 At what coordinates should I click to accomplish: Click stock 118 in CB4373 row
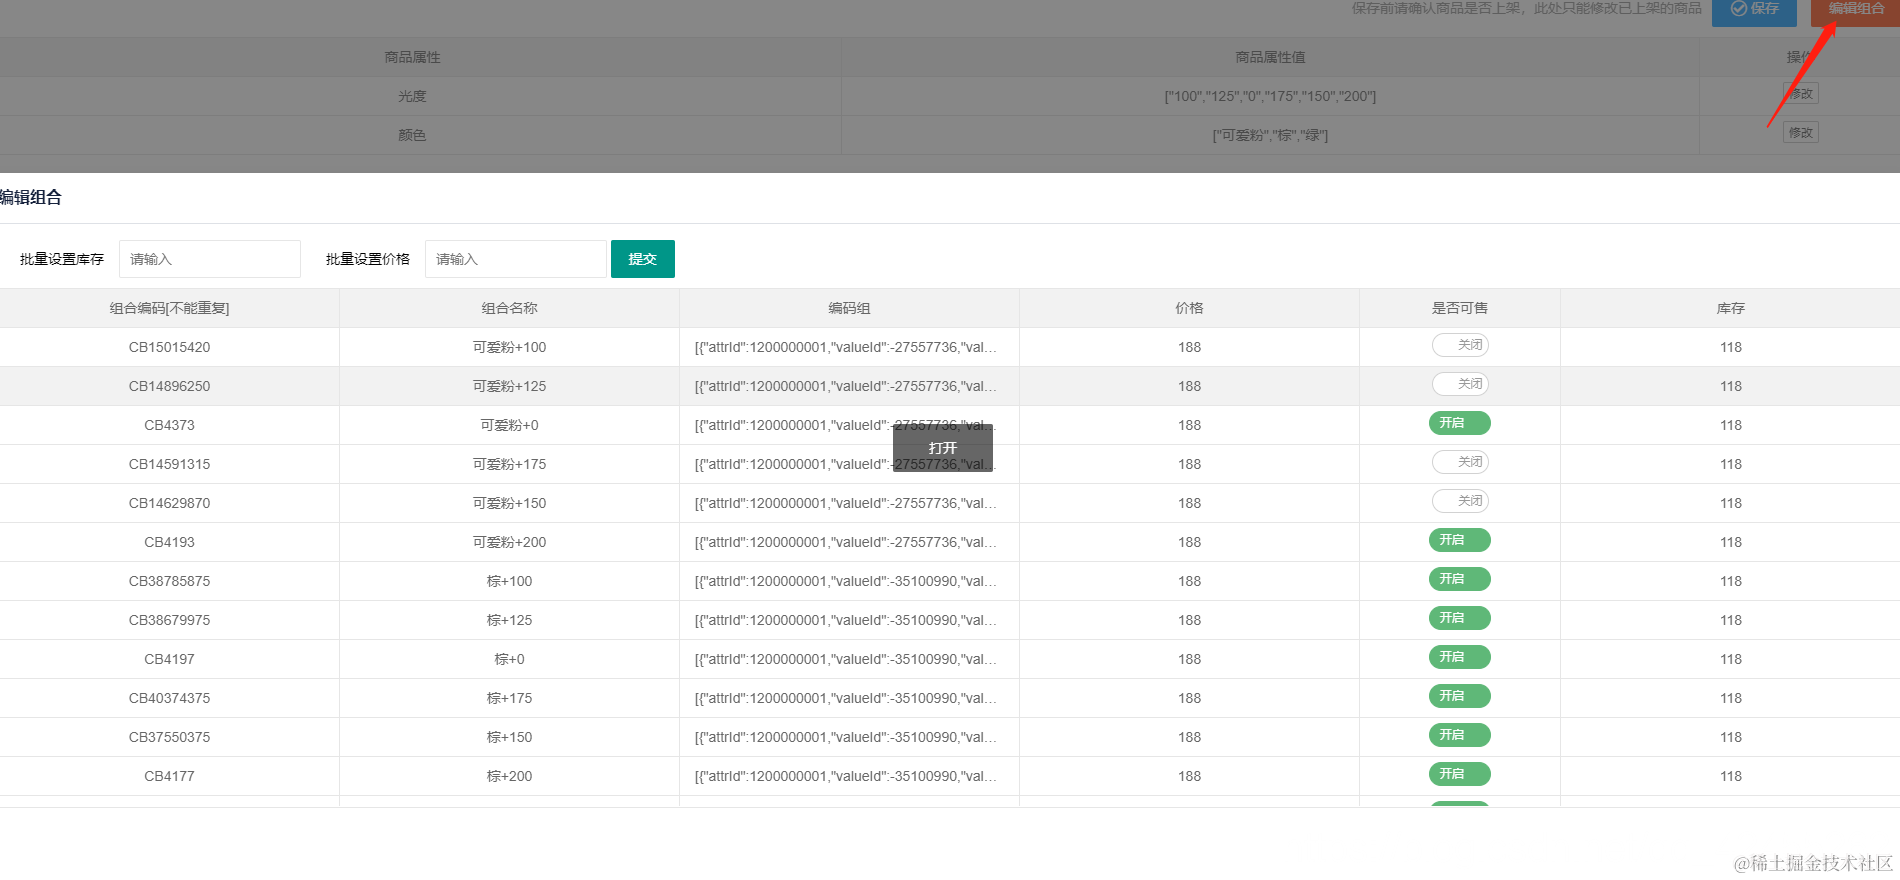(1731, 425)
